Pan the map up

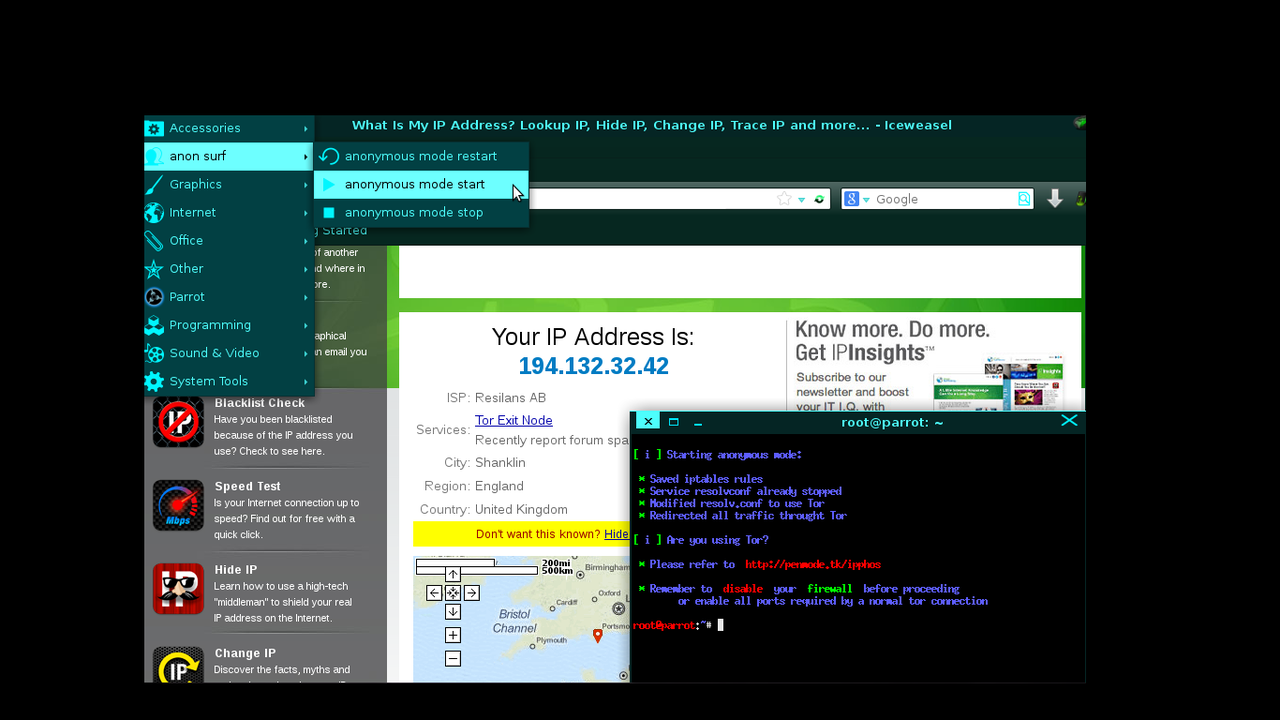click(453, 574)
